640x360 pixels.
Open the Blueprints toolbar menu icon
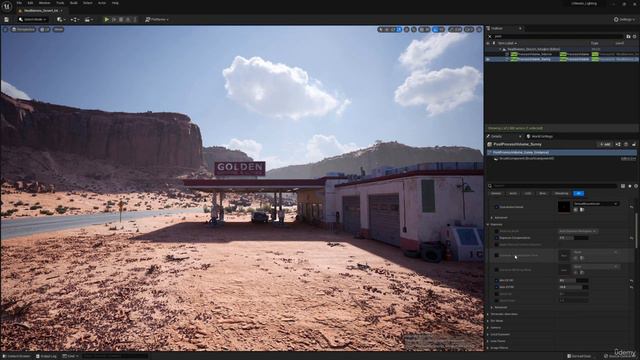tap(74, 20)
